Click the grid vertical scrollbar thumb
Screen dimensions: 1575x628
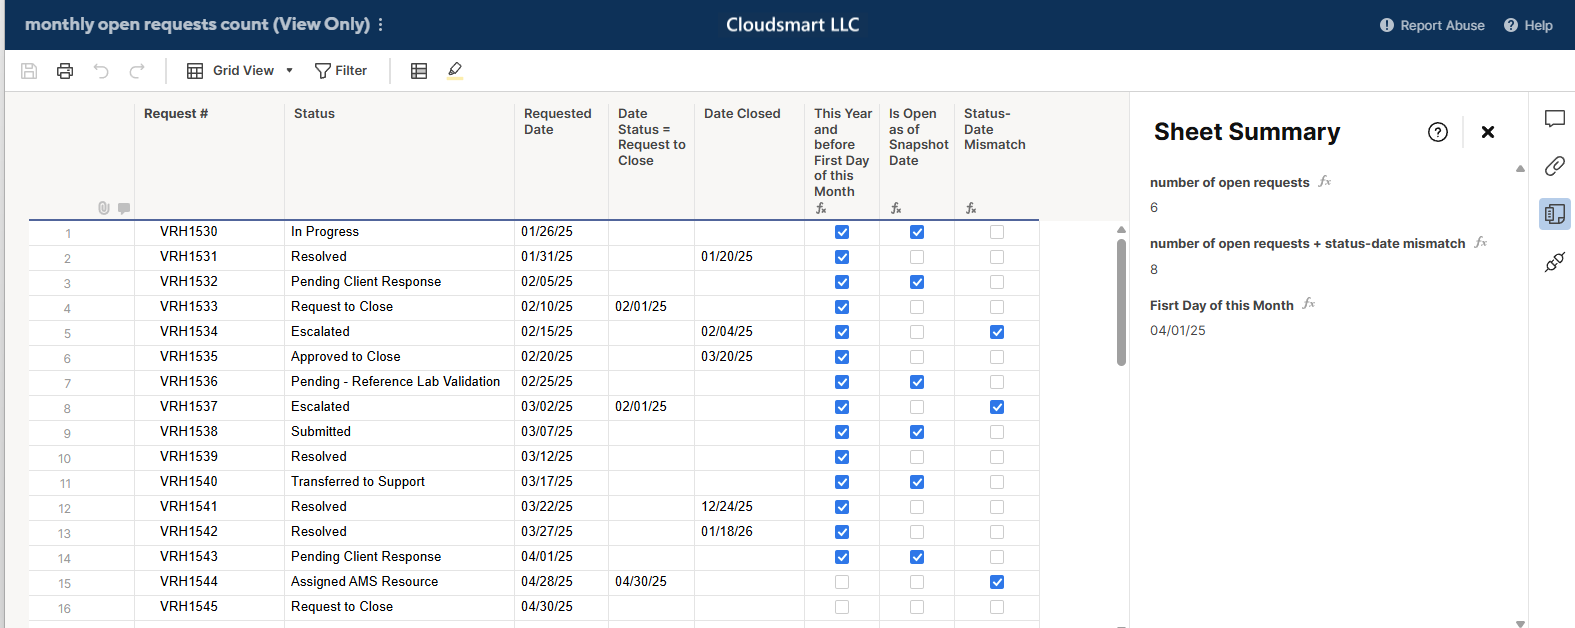(x=1121, y=302)
